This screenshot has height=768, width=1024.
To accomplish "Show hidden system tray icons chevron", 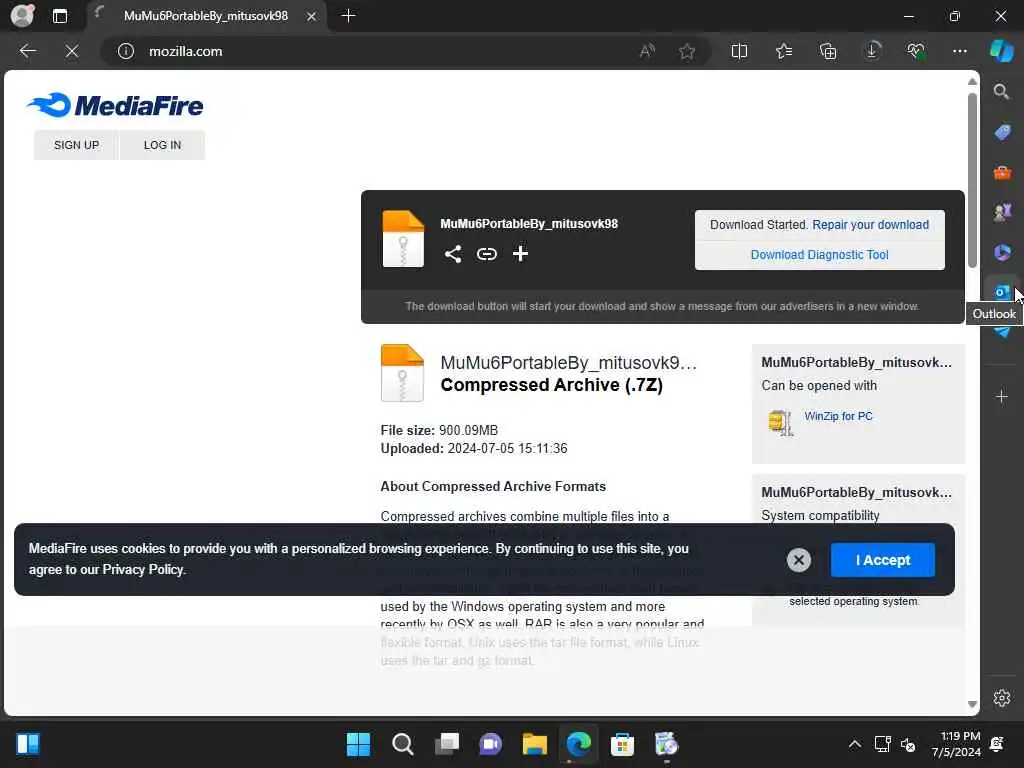I will pyautogui.click(x=854, y=744).
